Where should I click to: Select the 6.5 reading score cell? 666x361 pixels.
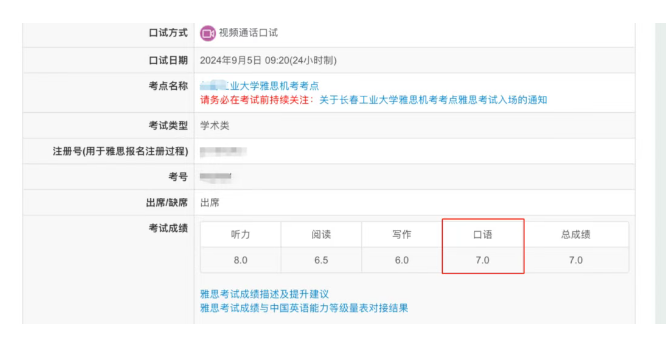point(321,260)
